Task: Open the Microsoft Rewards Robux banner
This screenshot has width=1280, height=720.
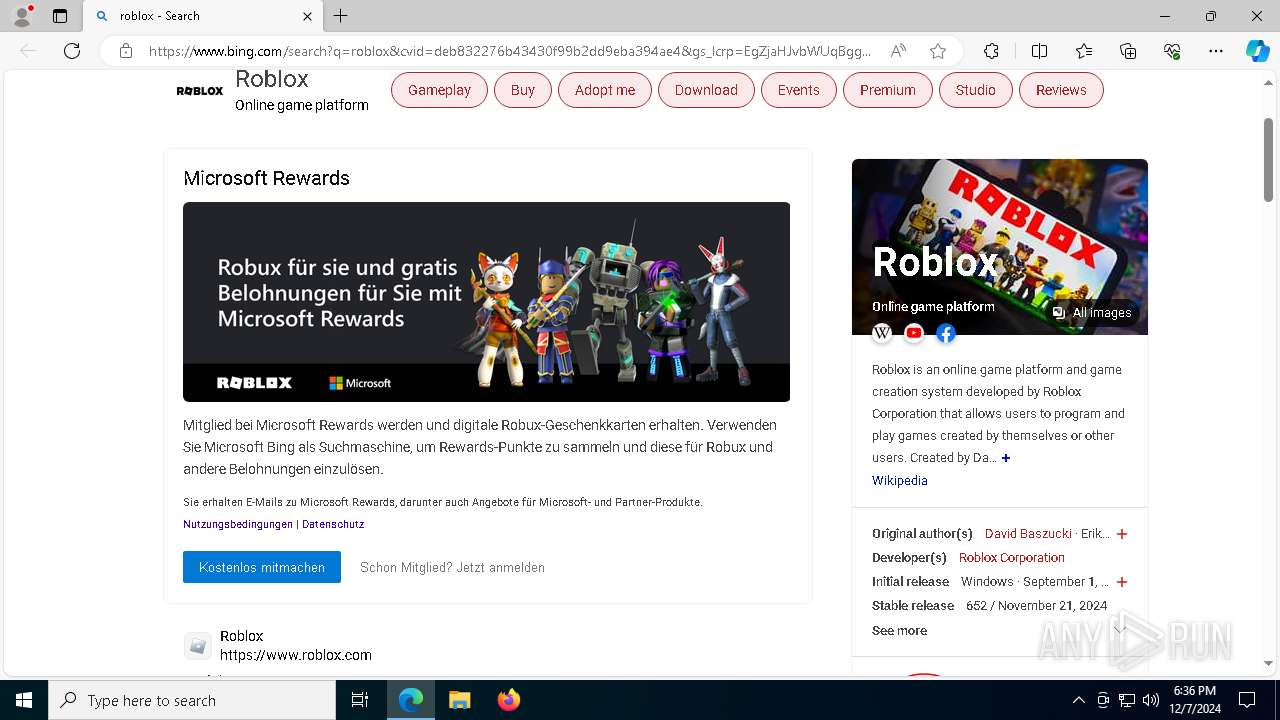Action: point(486,302)
